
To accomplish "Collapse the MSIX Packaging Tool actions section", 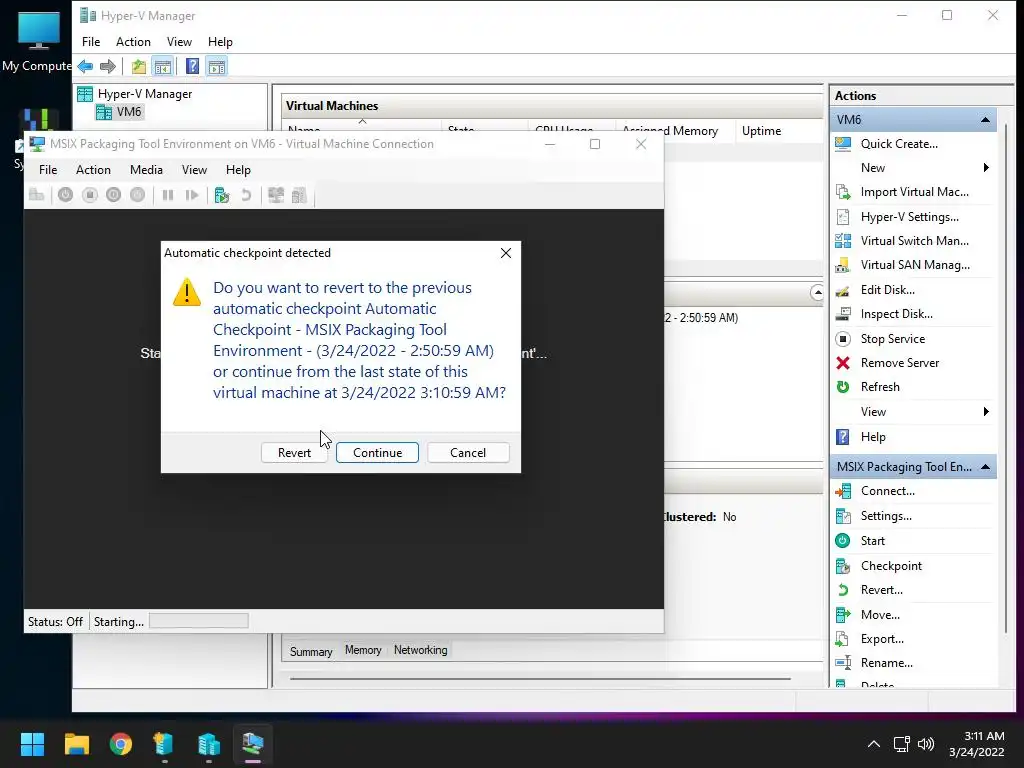I will [x=985, y=467].
